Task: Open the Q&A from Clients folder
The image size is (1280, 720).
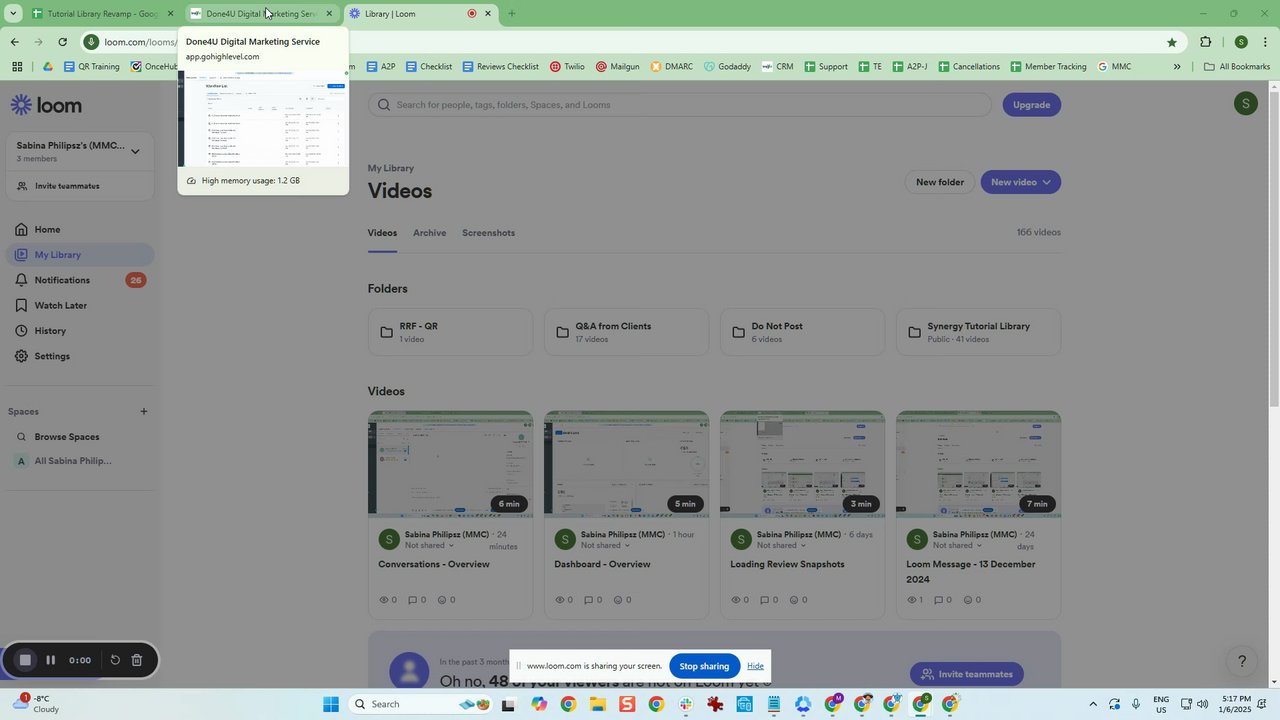Action: coord(626,332)
